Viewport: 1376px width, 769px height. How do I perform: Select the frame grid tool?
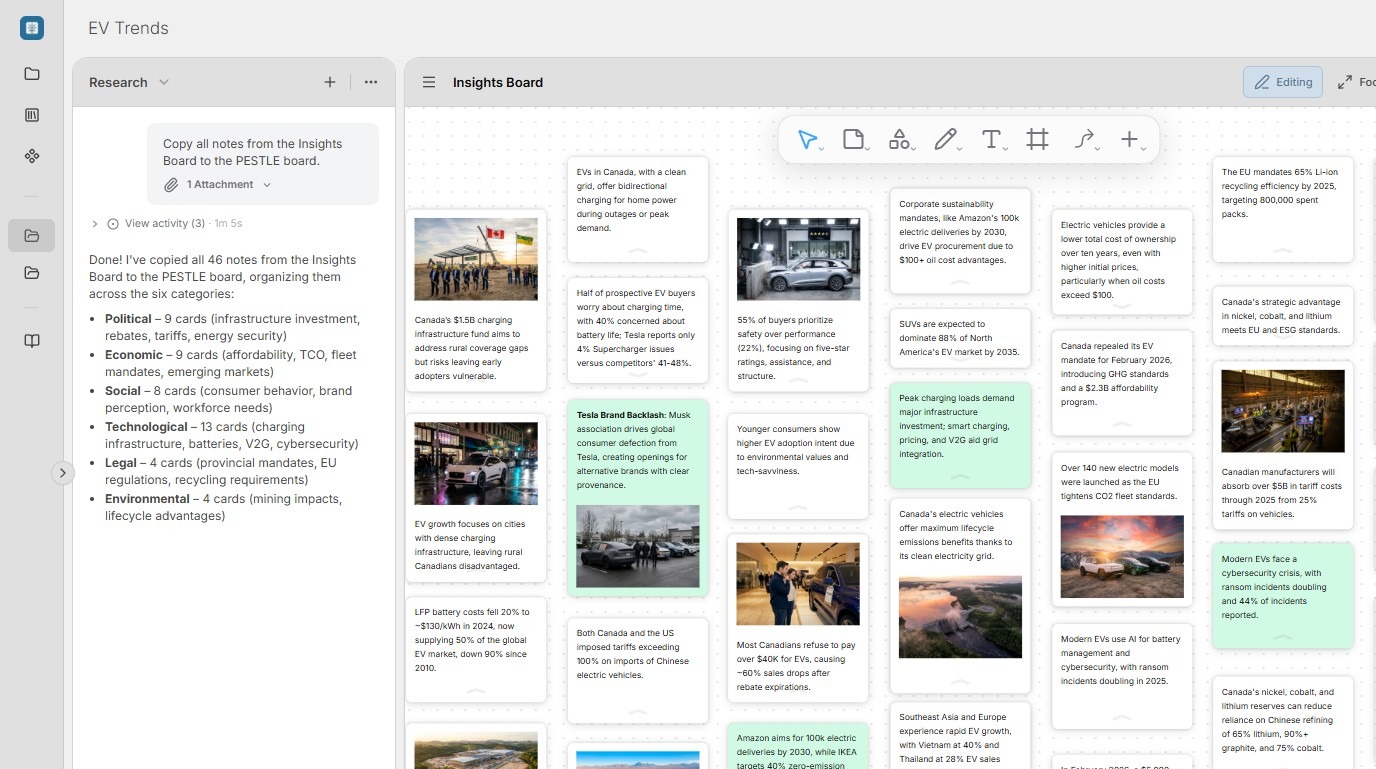1037,140
